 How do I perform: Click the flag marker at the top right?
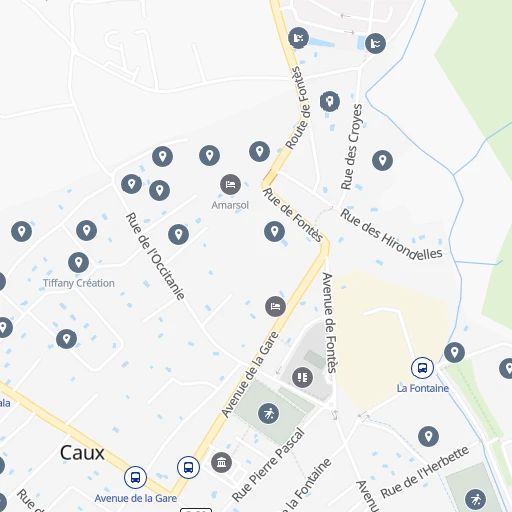point(375,43)
